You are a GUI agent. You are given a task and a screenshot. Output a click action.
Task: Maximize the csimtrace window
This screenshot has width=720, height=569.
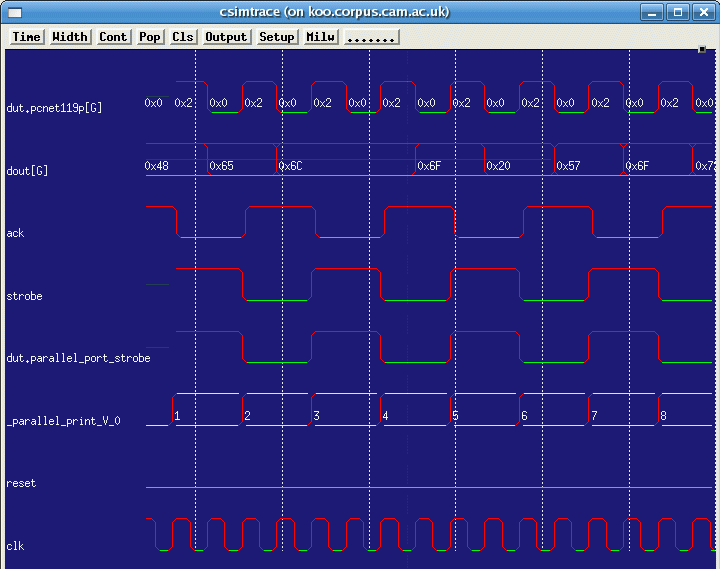[x=677, y=12]
